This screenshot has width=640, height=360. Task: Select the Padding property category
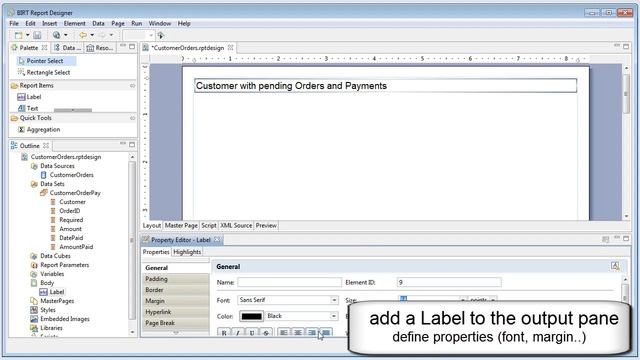point(176,279)
